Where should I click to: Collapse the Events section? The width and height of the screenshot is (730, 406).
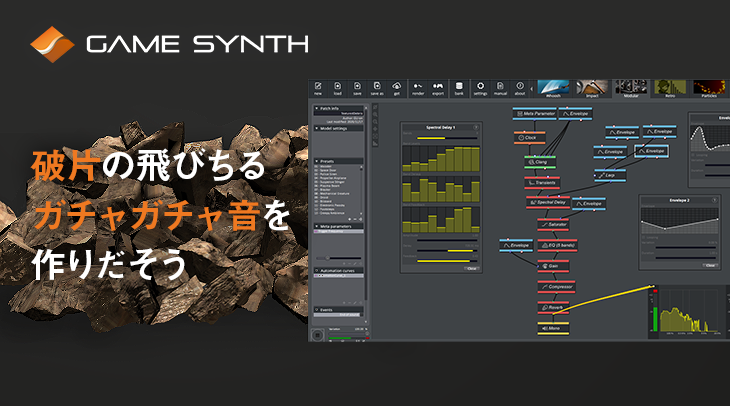click(317, 310)
